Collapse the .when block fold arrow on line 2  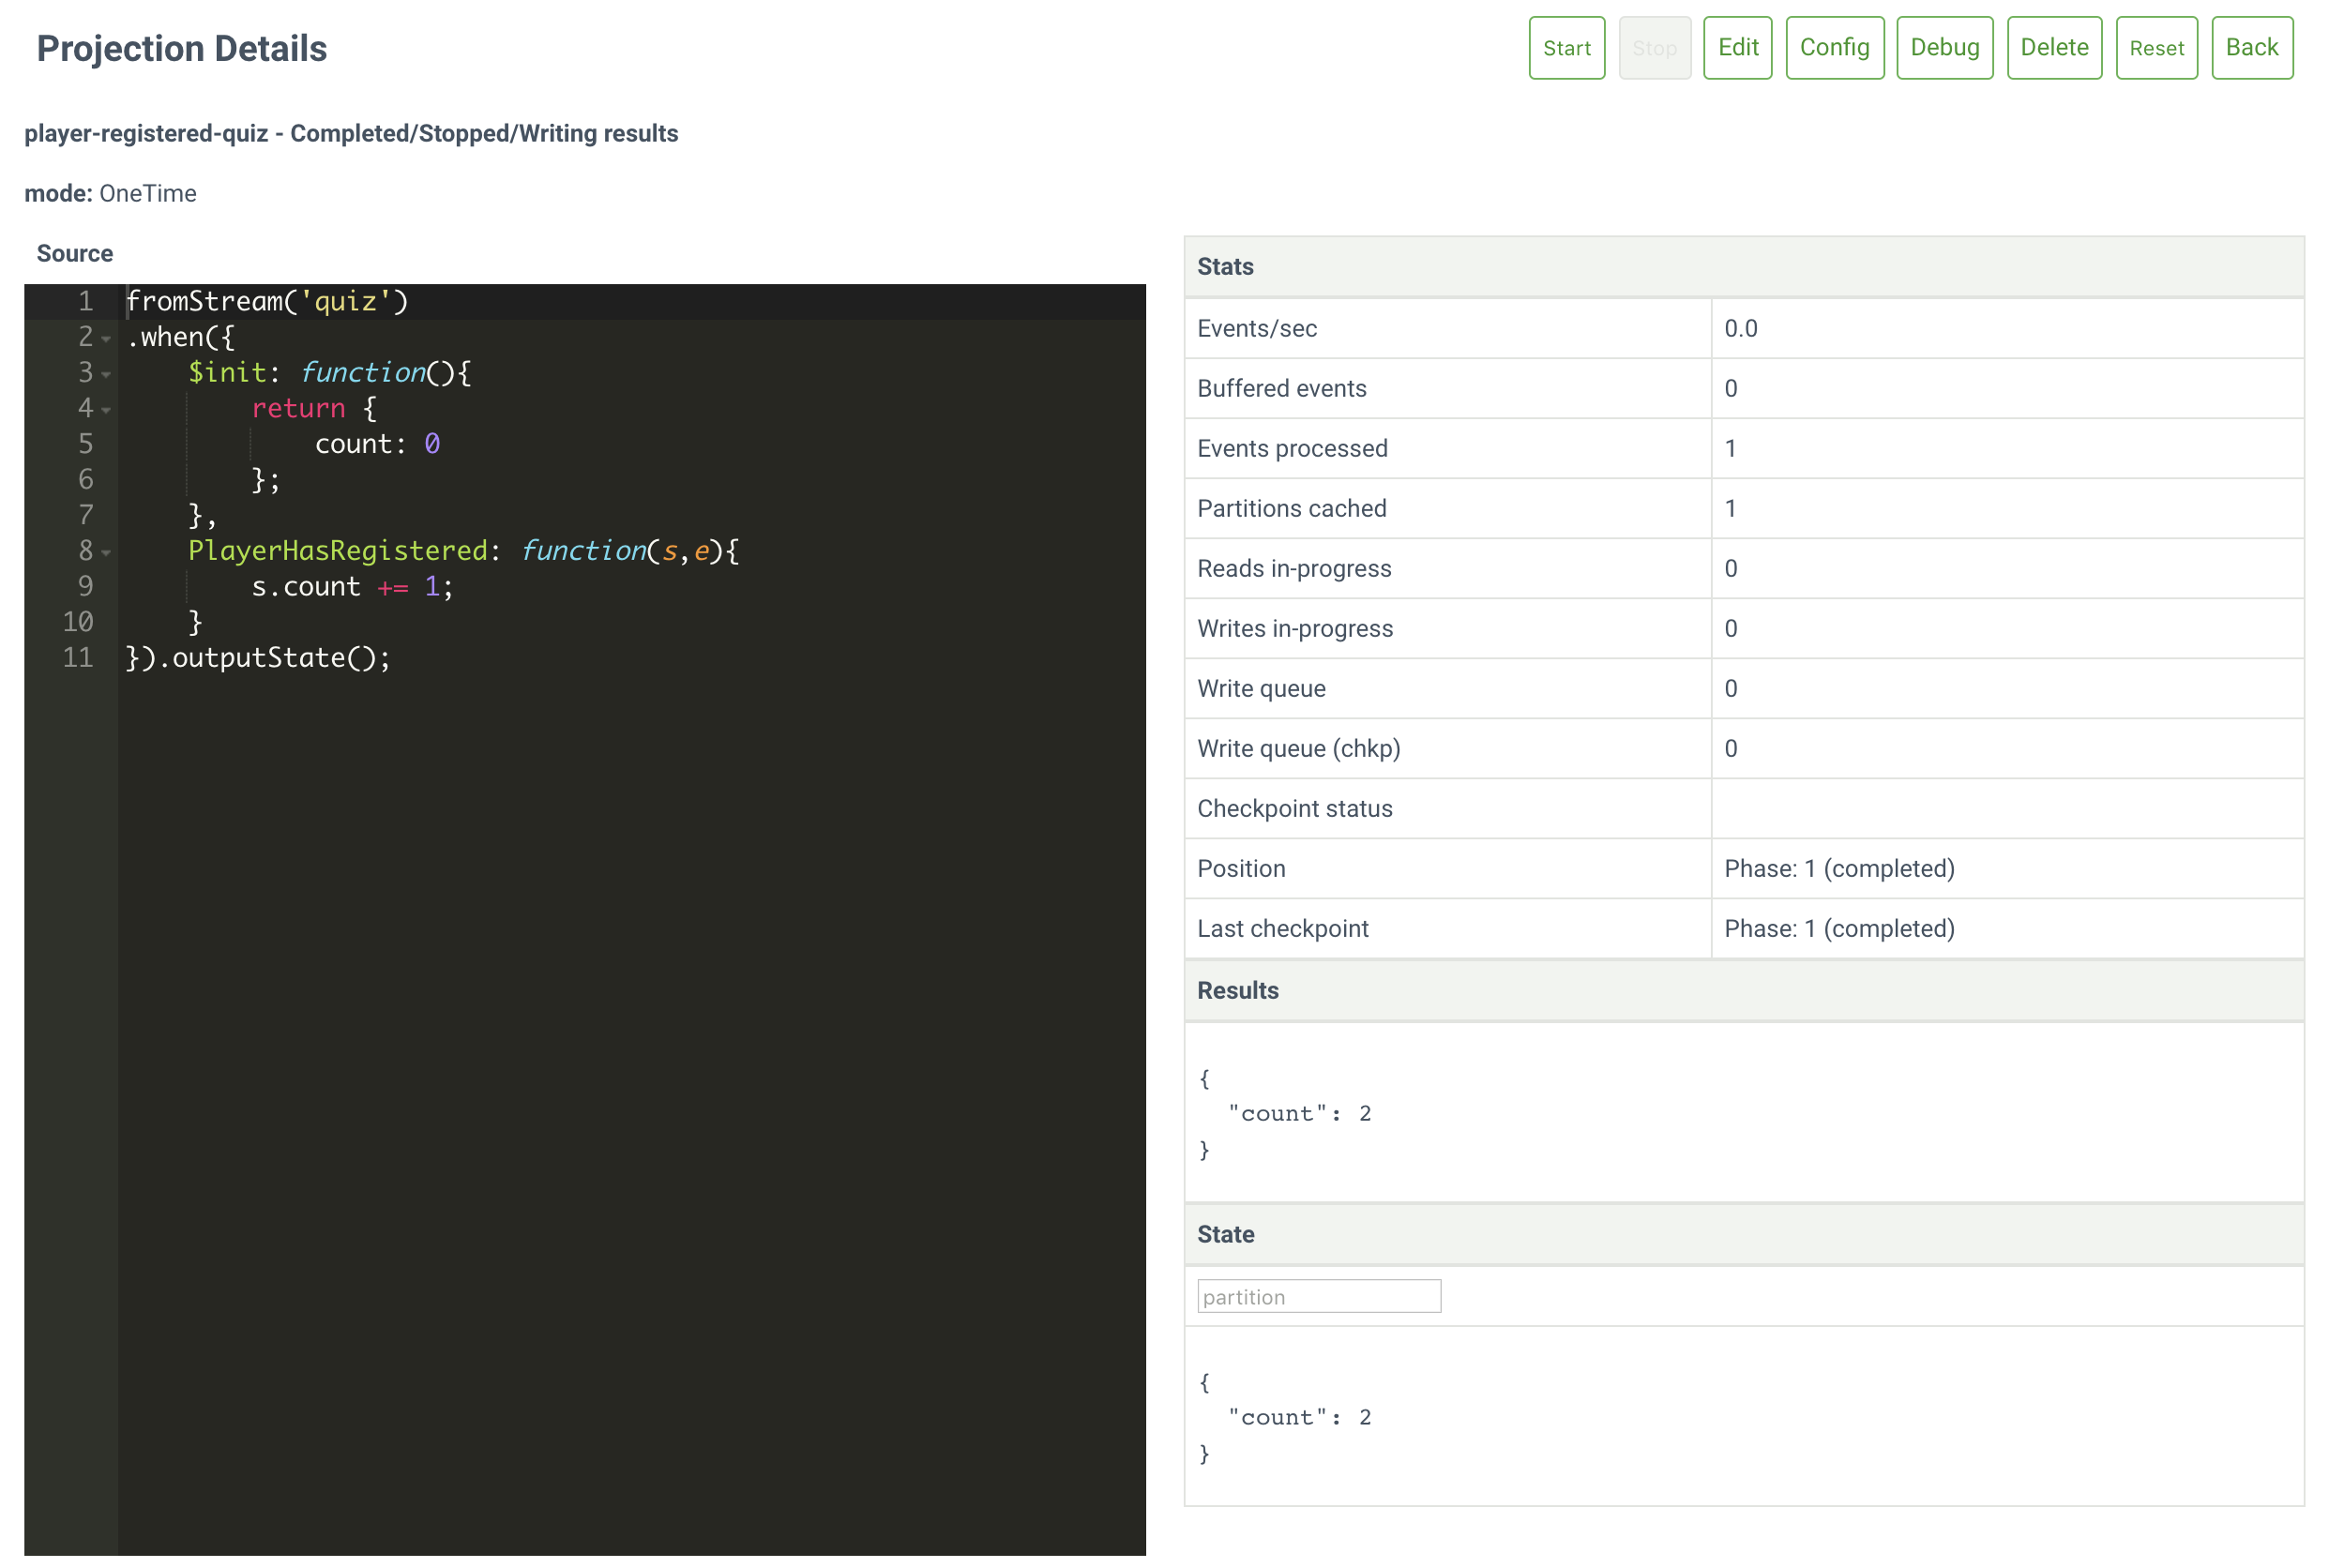[x=106, y=339]
